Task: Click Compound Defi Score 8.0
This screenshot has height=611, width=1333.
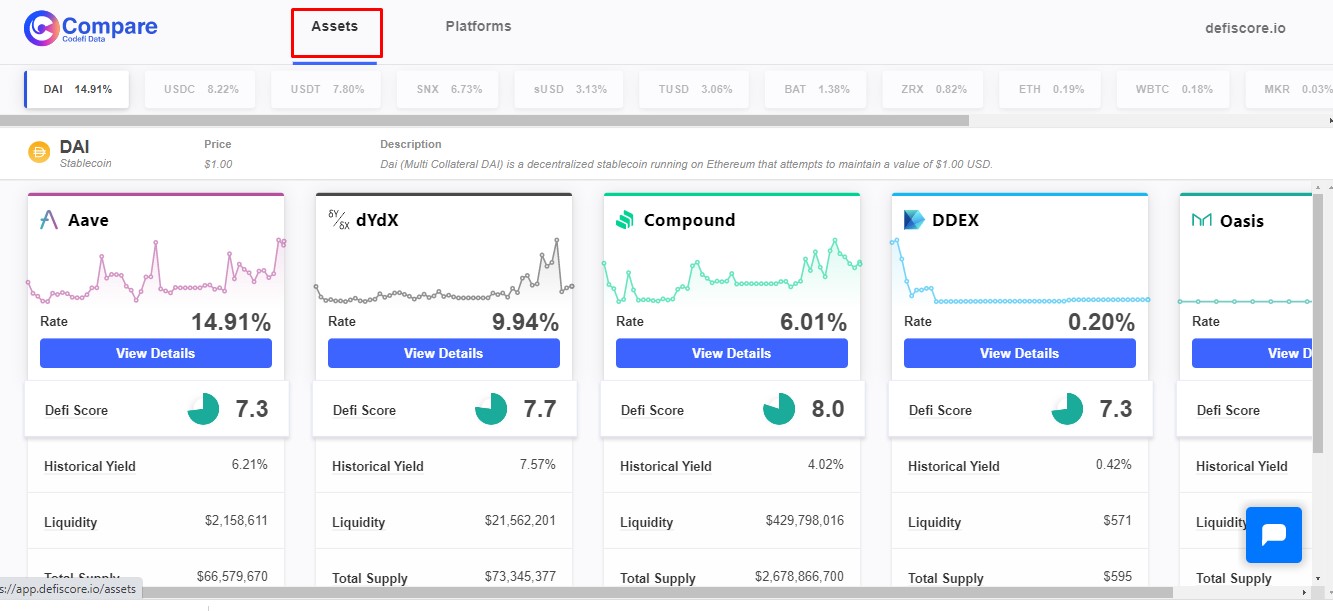Action: click(828, 409)
